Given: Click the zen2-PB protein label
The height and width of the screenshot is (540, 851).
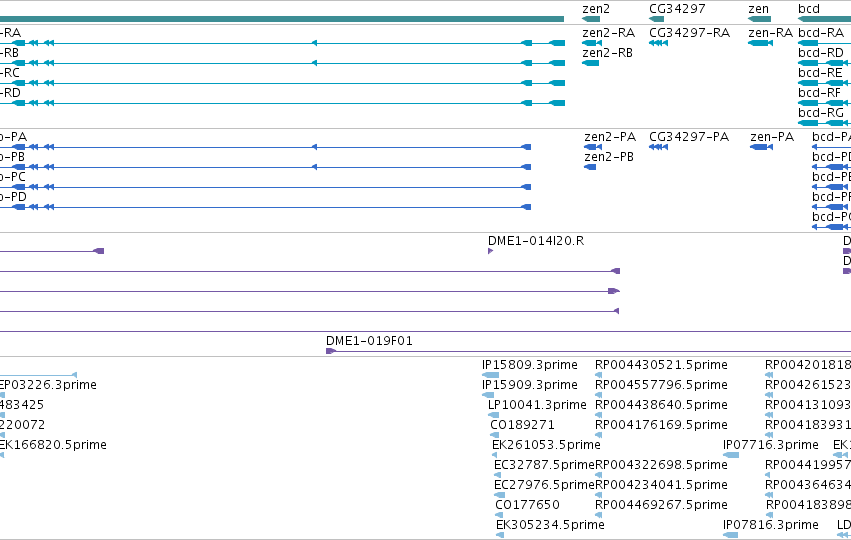Looking at the screenshot, I should coord(609,157).
